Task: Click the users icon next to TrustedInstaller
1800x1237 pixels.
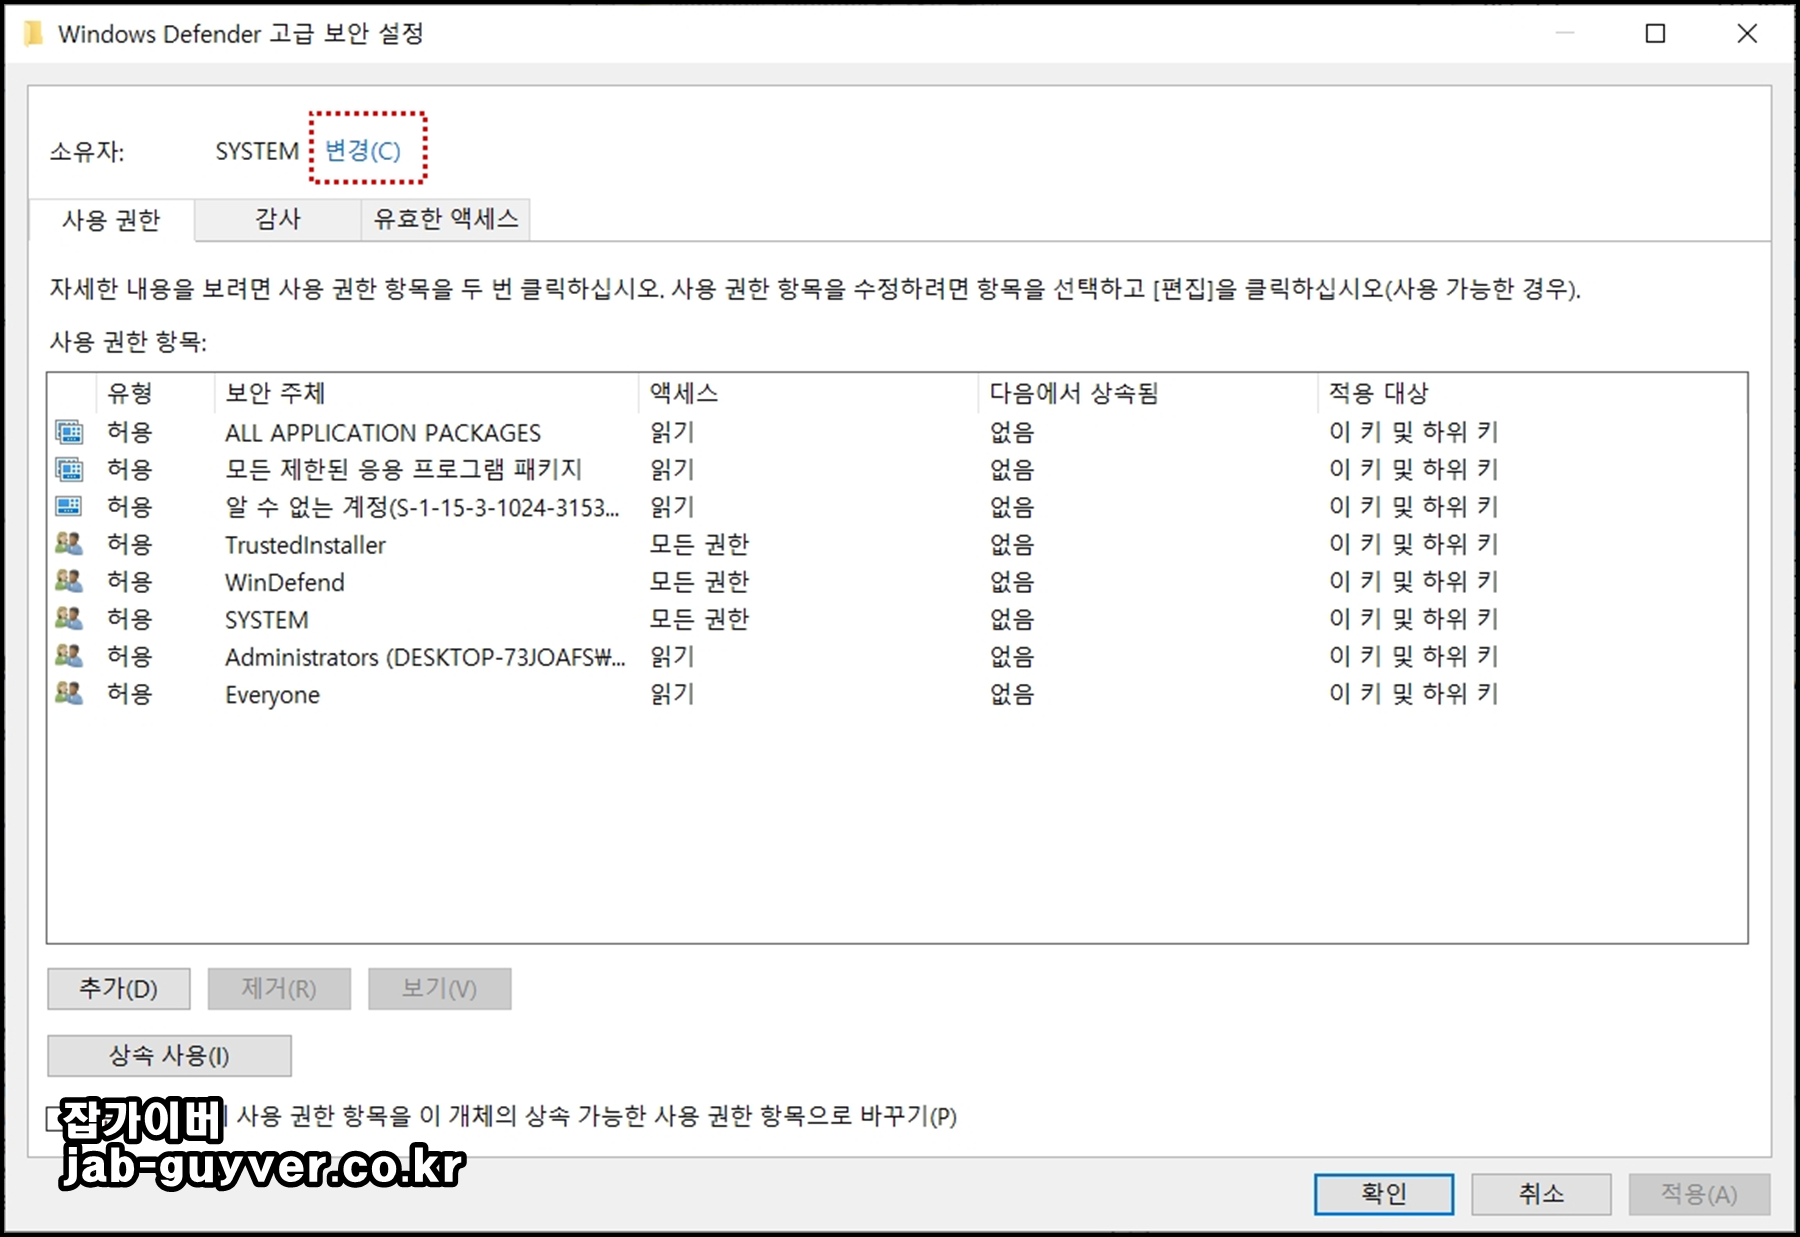Action: (x=69, y=544)
